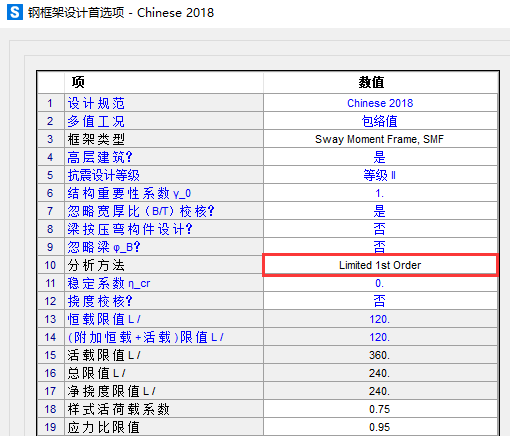
Task: Edit the 活载限值 L/ value 360
Action: click(x=380, y=355)
